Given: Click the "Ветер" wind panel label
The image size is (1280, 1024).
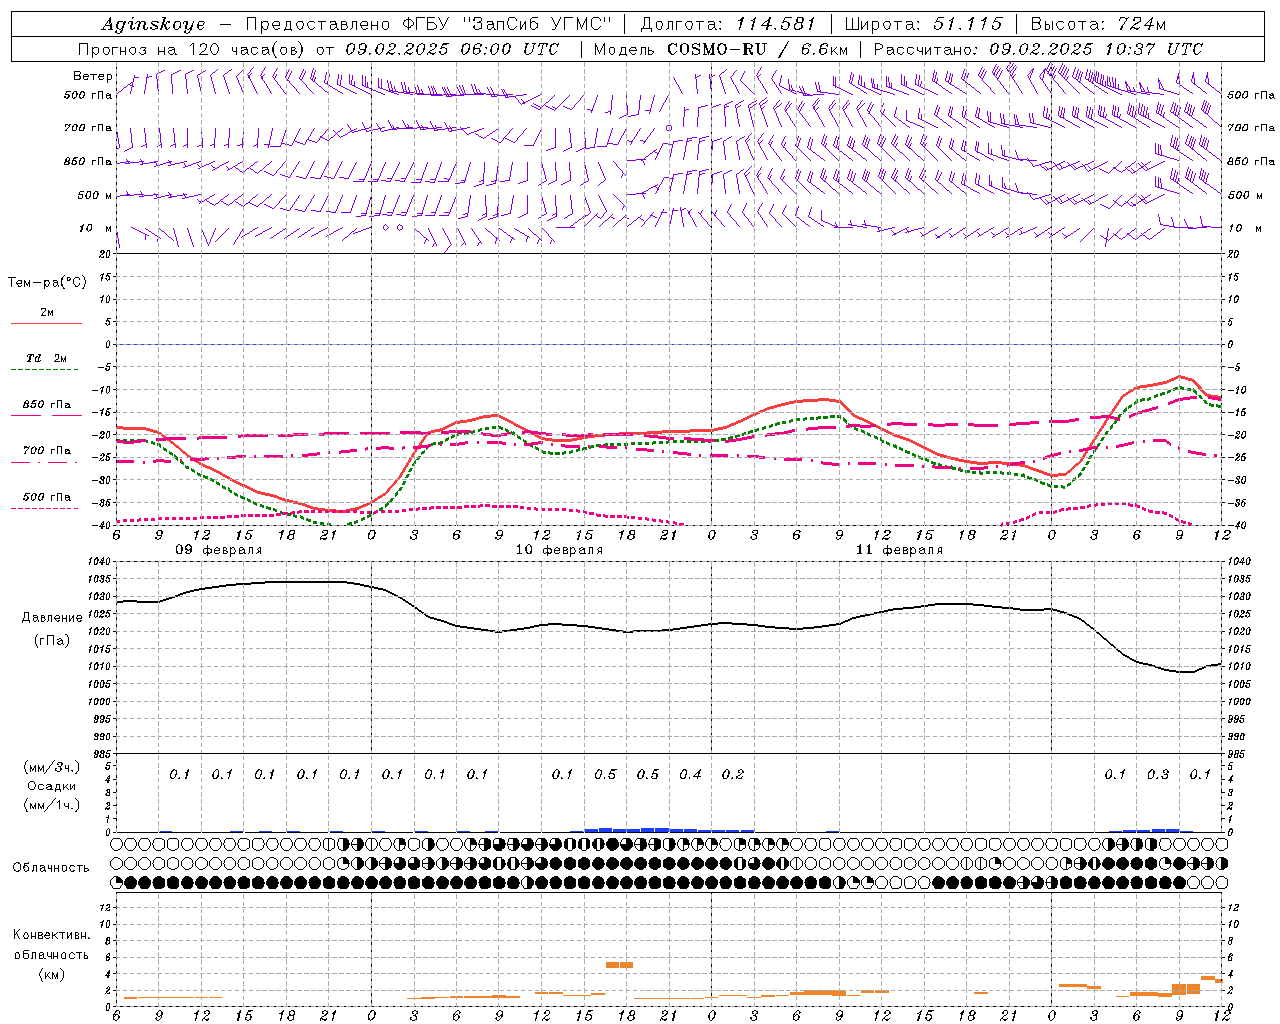Looking at the screenshot, I should pos(93,76).
